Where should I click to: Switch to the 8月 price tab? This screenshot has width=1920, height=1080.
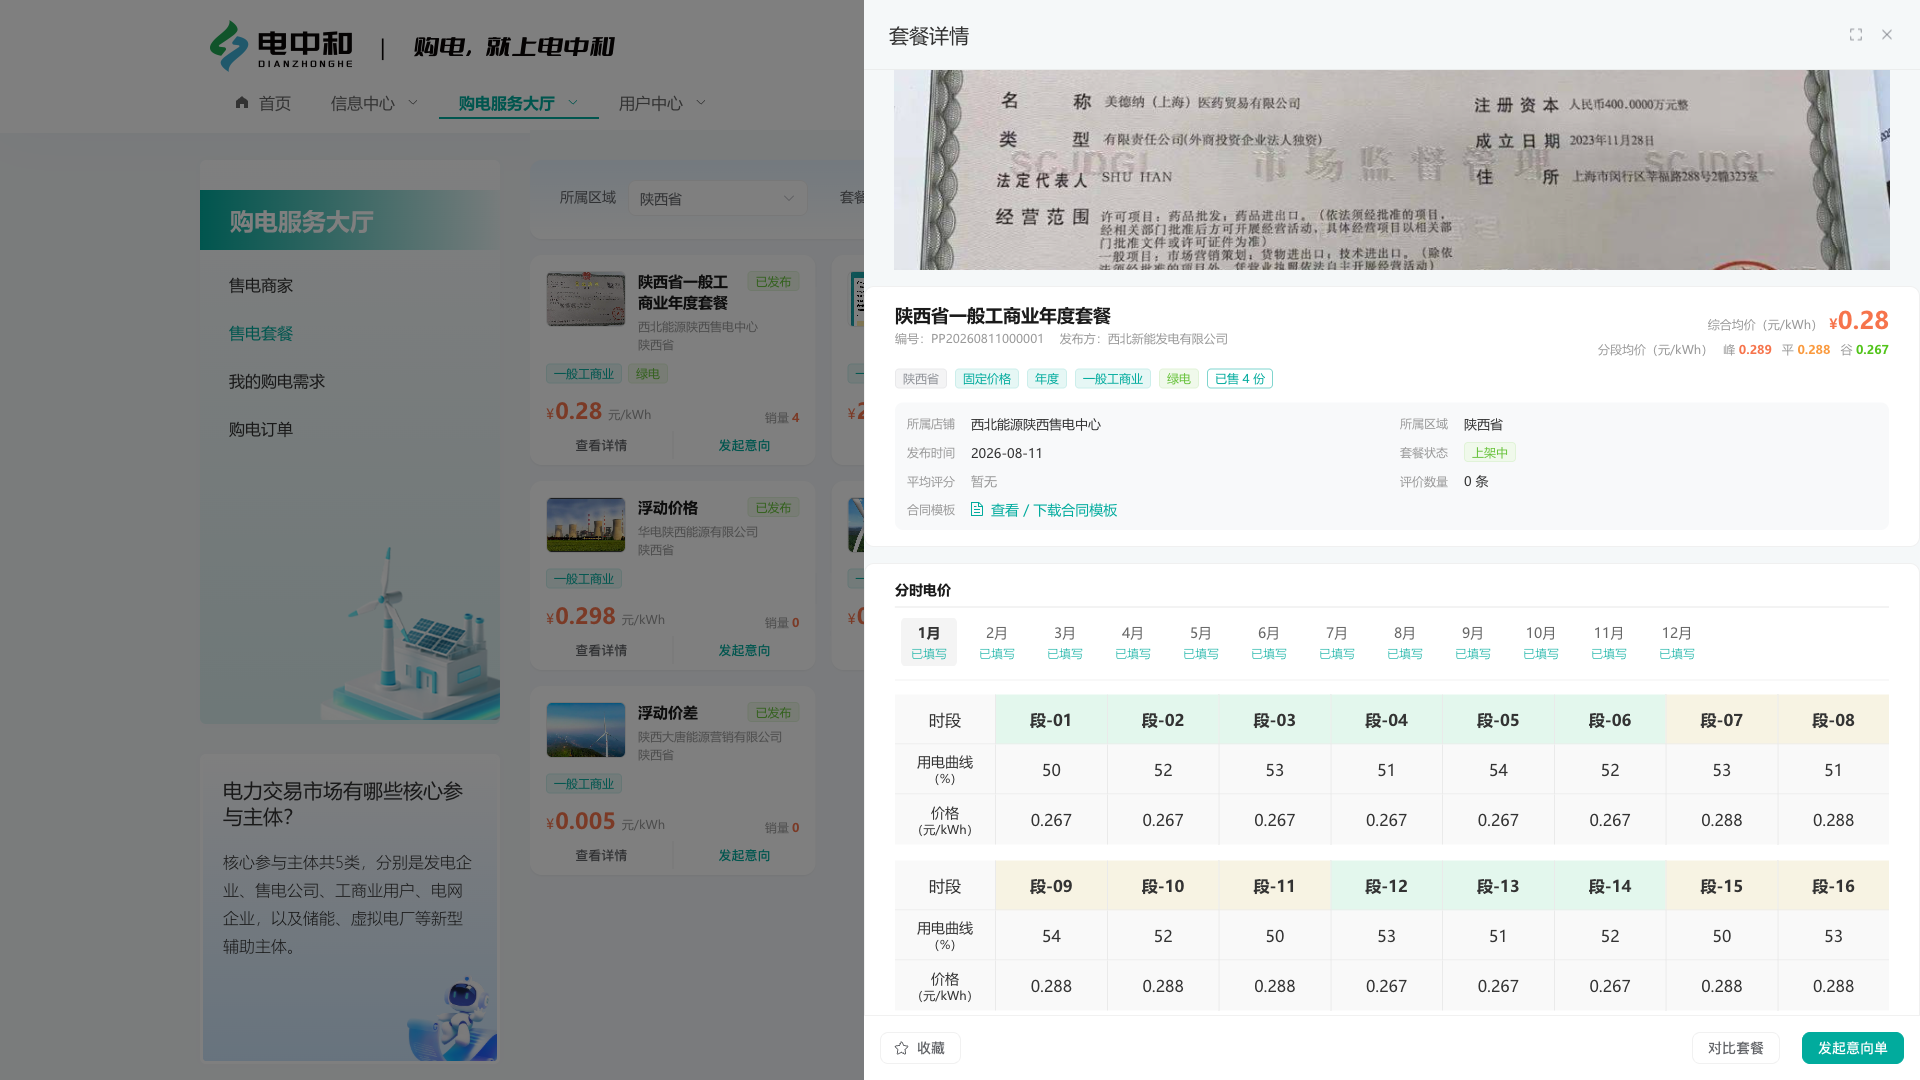(1405, 642)
